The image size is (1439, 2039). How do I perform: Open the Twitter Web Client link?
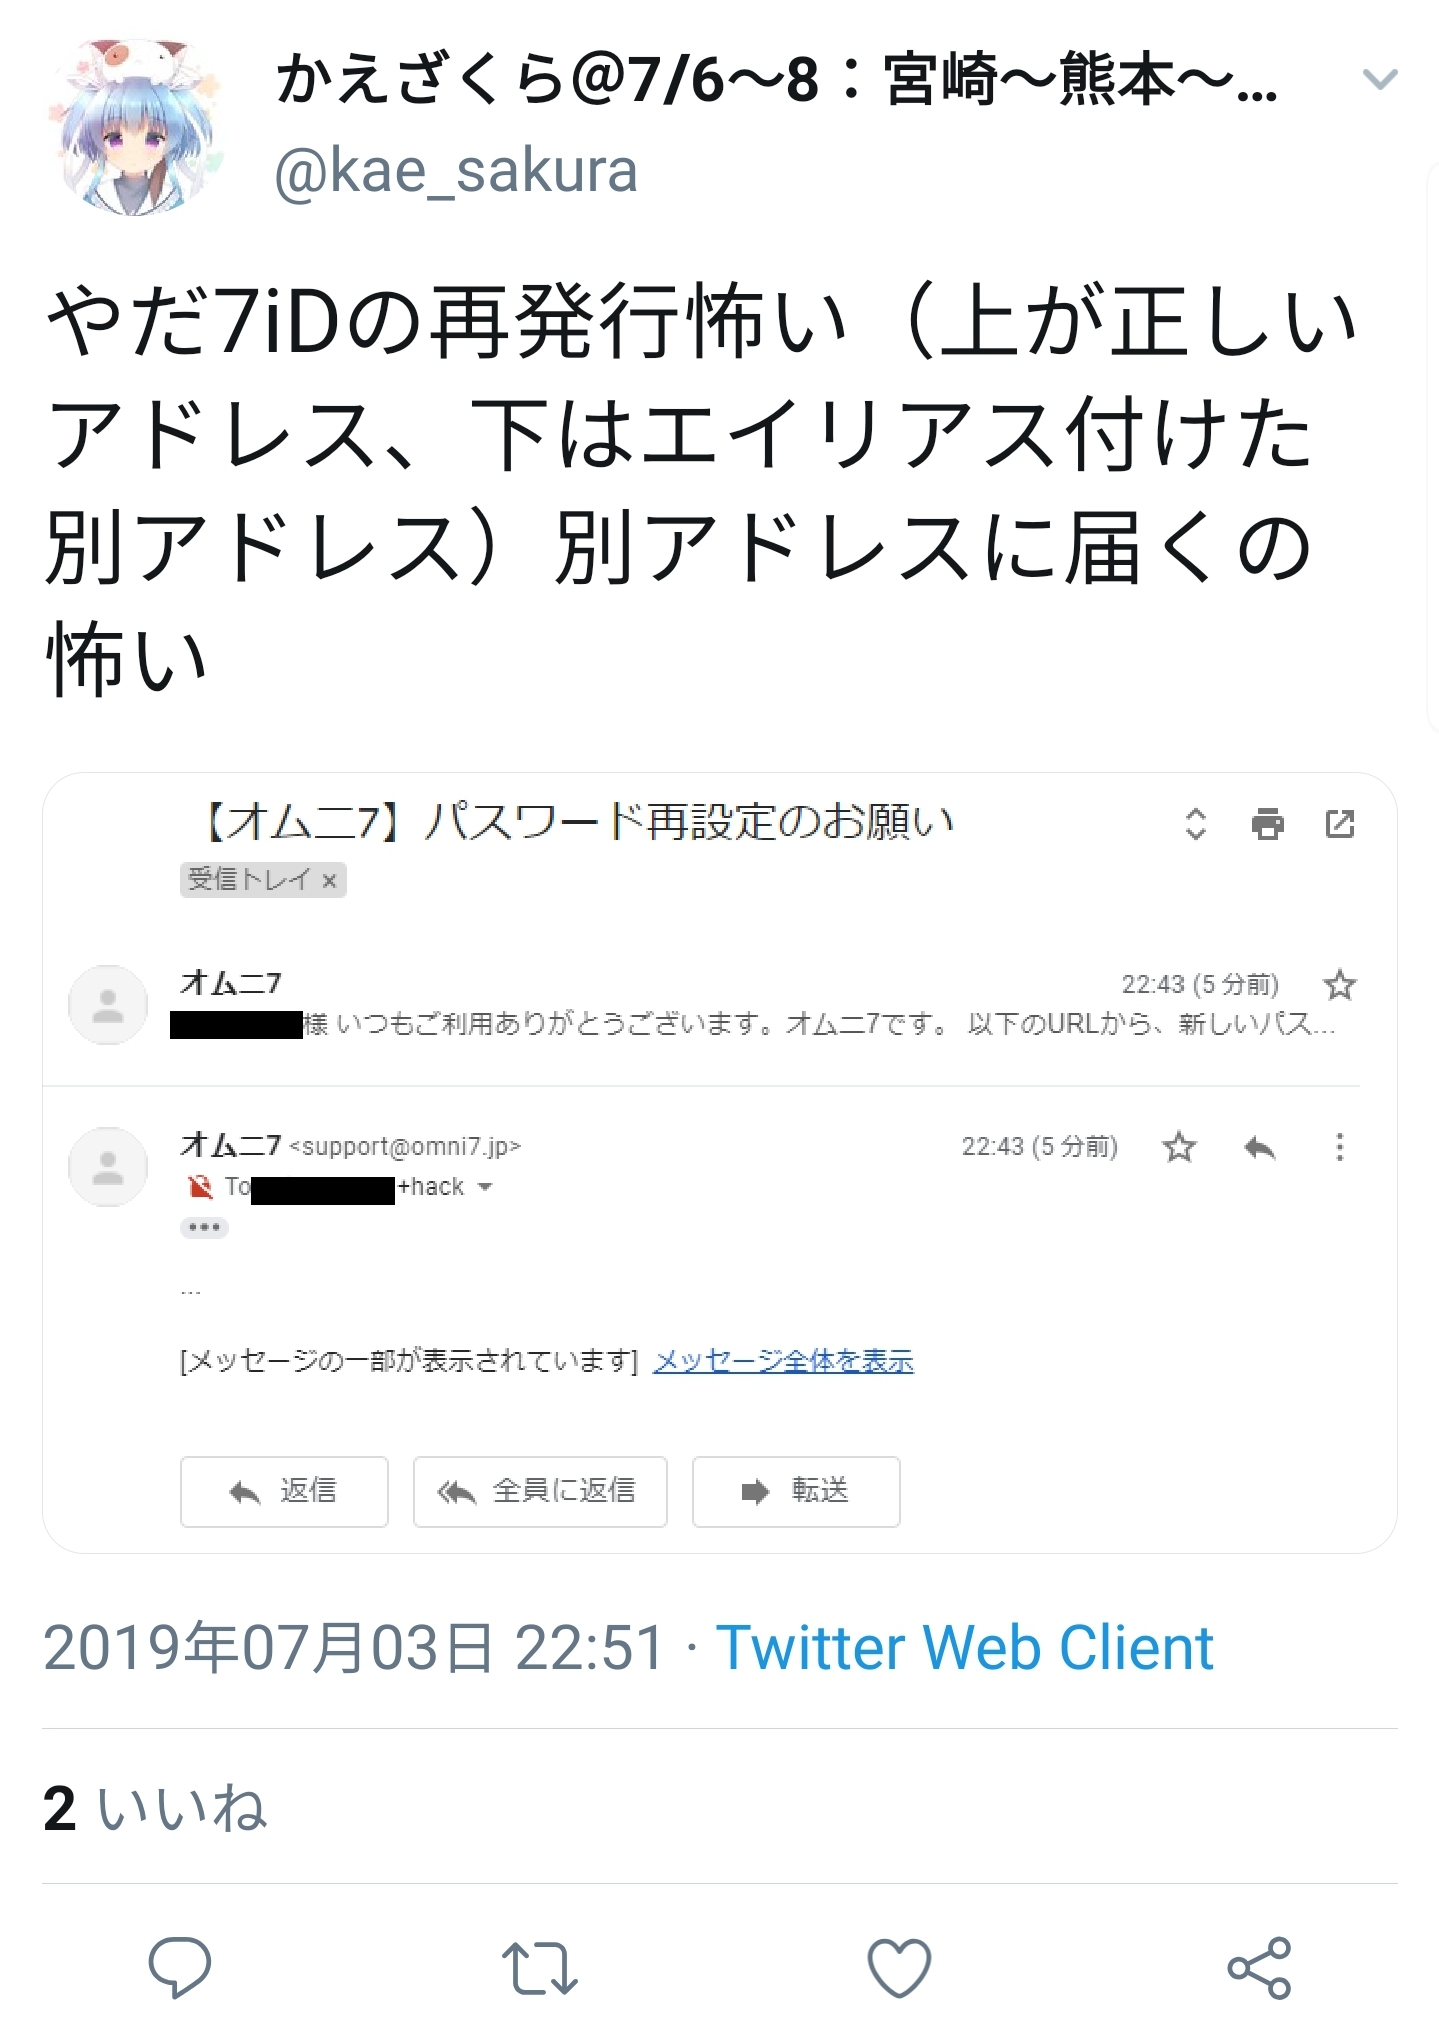coord(964,1647)
